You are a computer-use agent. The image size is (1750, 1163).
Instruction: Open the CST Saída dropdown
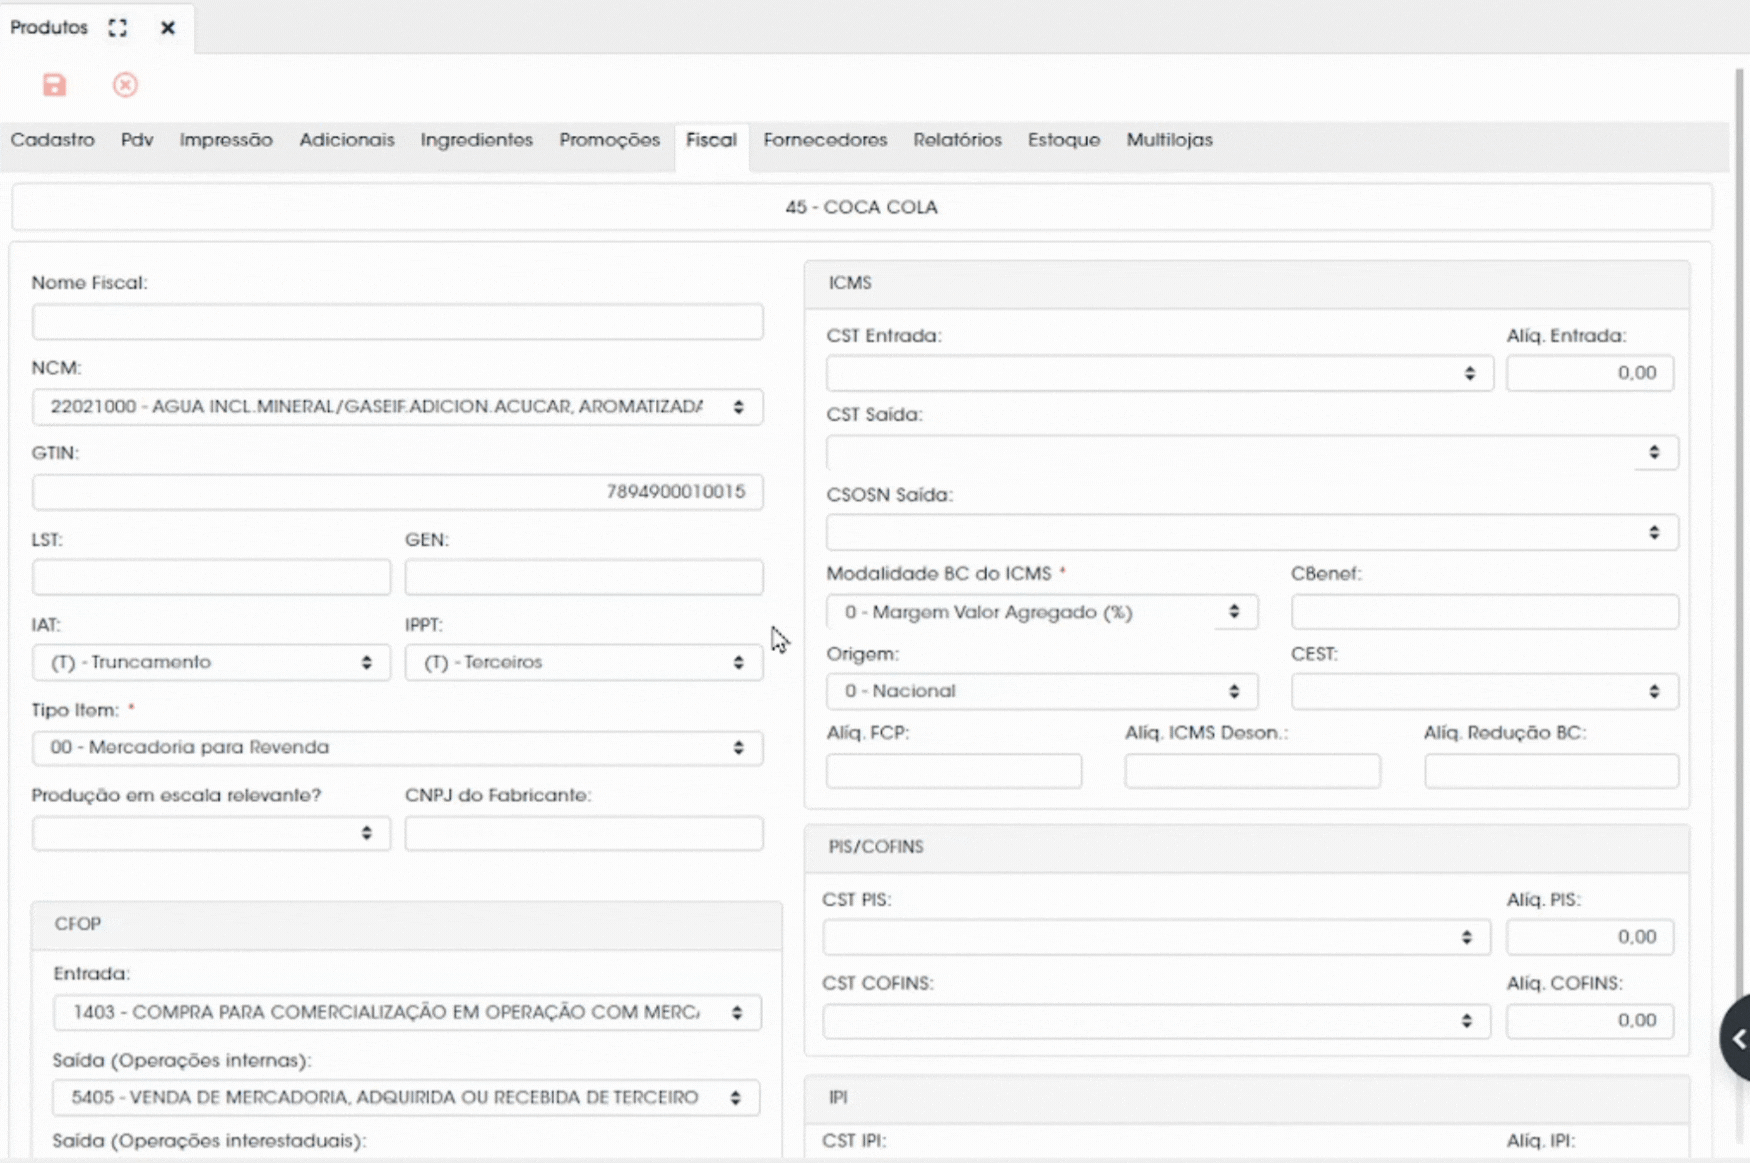pos(1252,452)
